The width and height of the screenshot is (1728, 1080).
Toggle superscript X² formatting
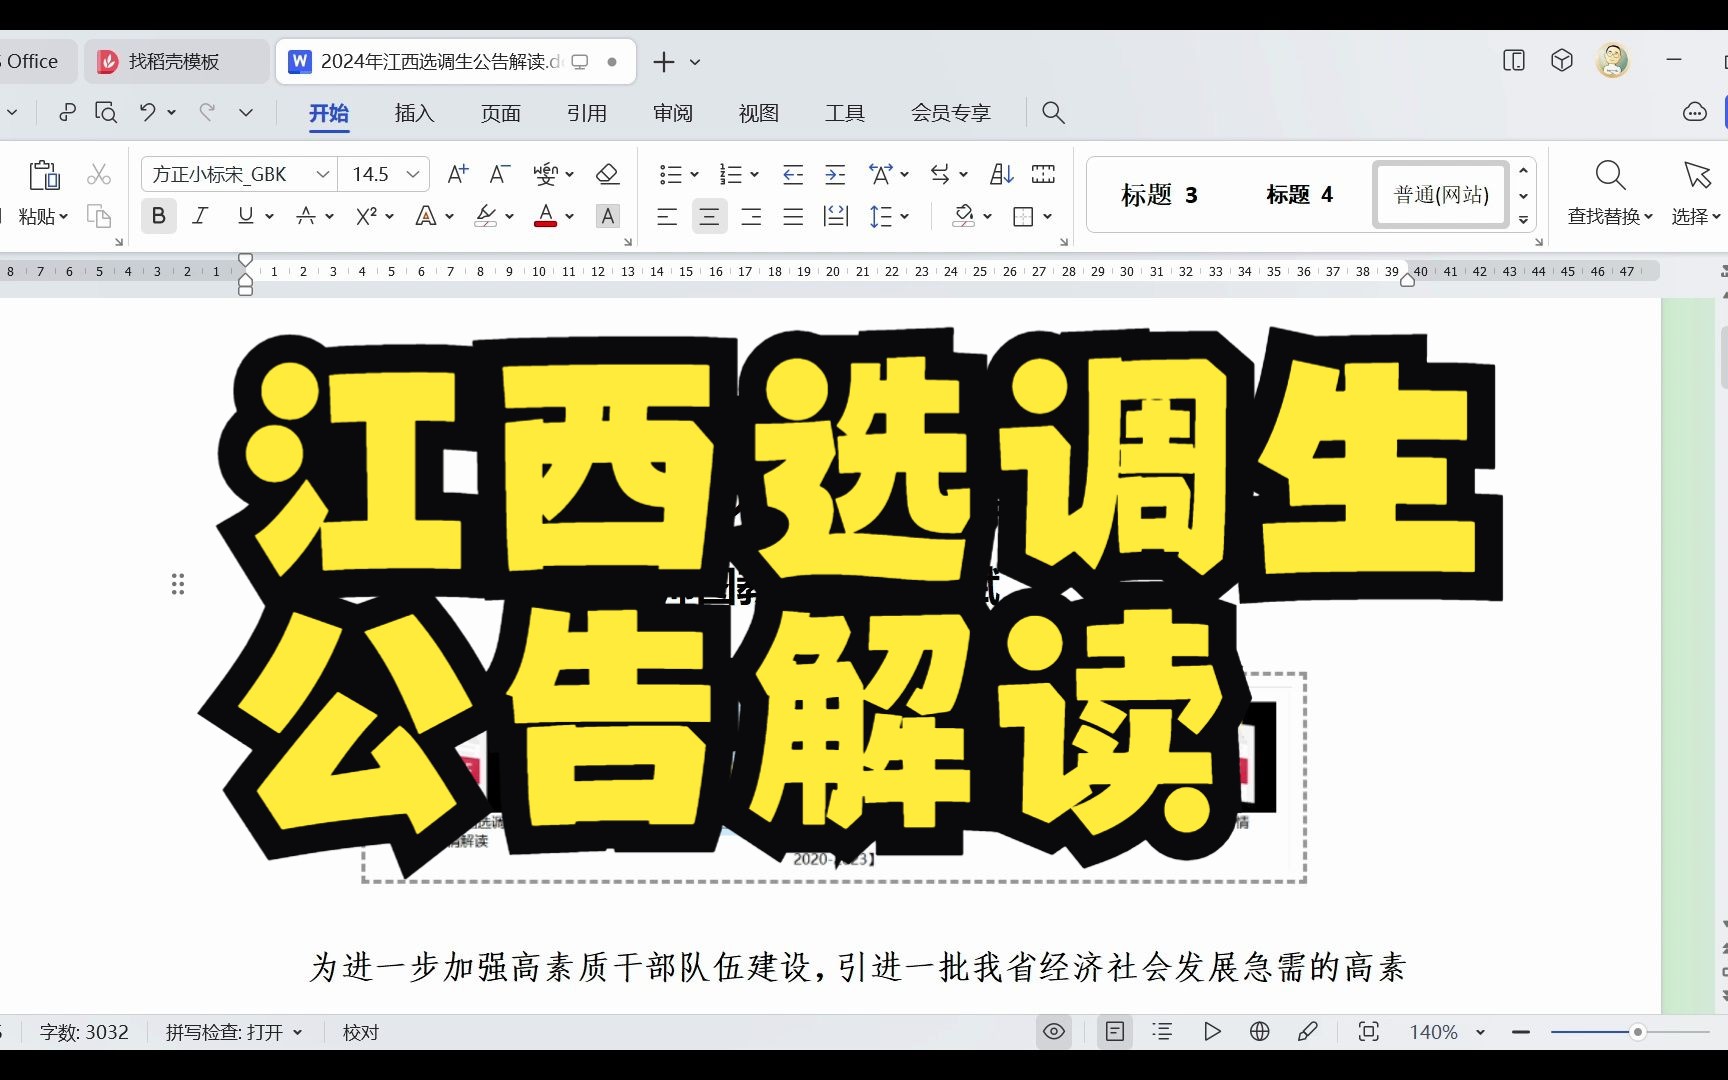pyautogui.click(x=367, y=216)
